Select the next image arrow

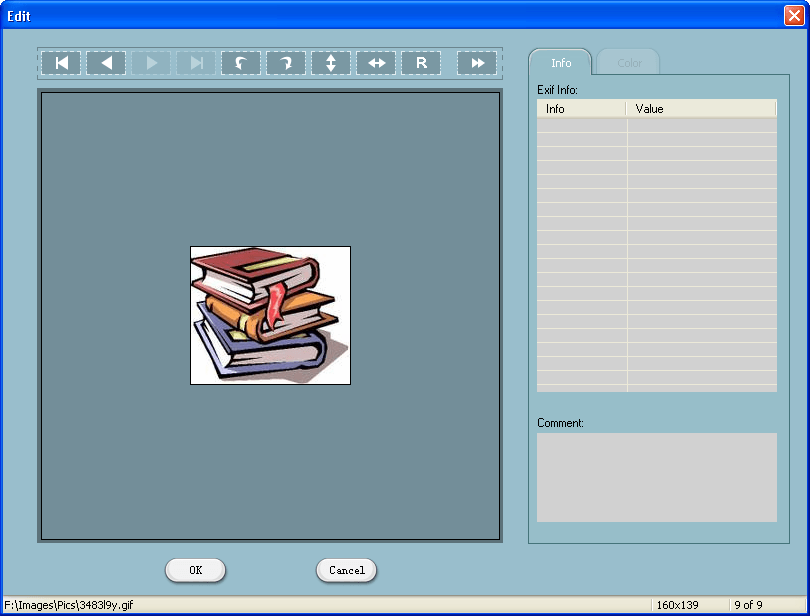(151, 62)
